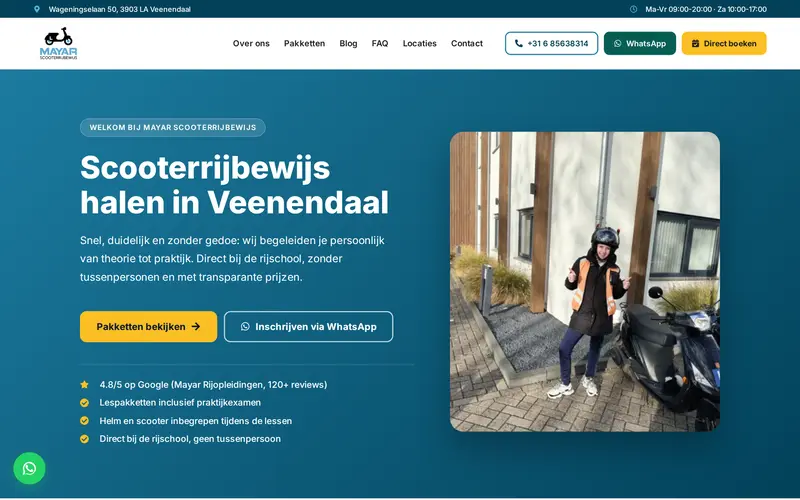Image resolution: width=800 pixels, height=500 pixels.
Task: Call the phone number +31 6 85638314
Action: pyautogui.click(x=552, y=43)
